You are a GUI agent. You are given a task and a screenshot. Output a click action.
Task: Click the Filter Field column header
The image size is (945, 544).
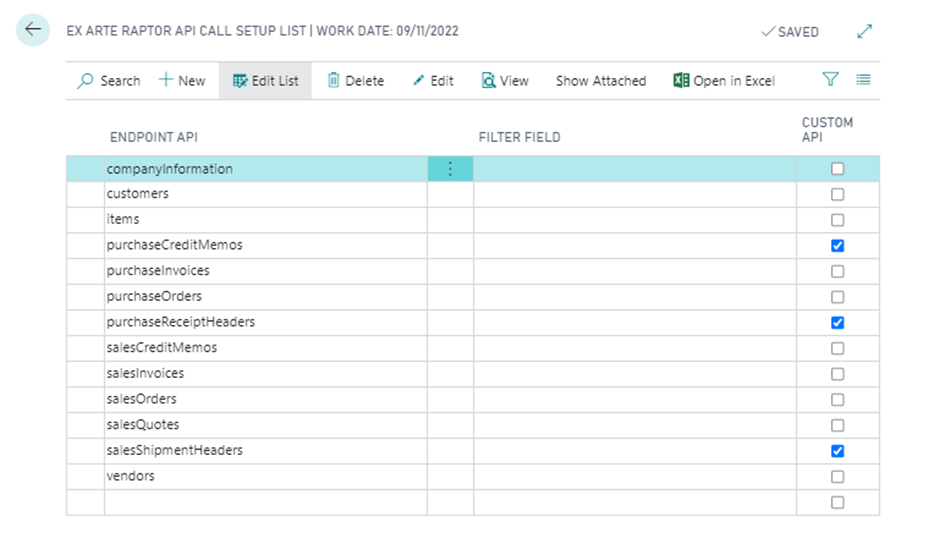[x=519, y=137]
